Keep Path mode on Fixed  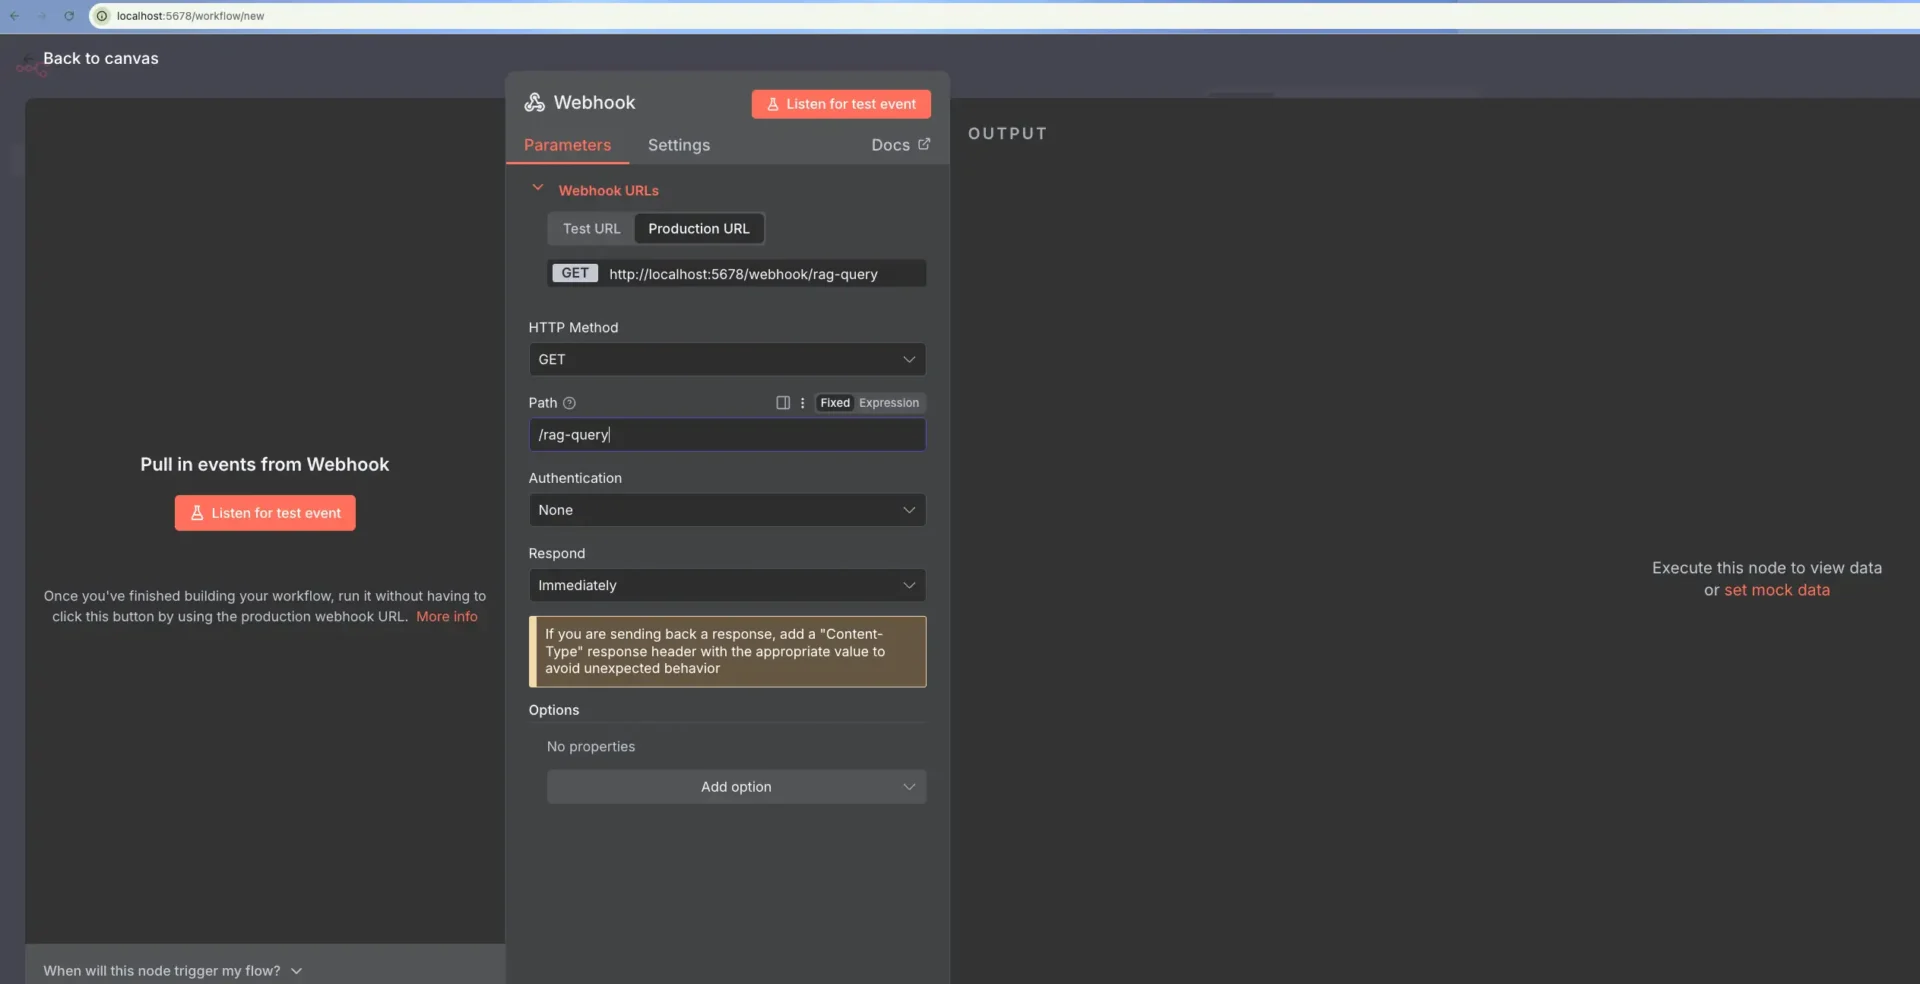835,403
